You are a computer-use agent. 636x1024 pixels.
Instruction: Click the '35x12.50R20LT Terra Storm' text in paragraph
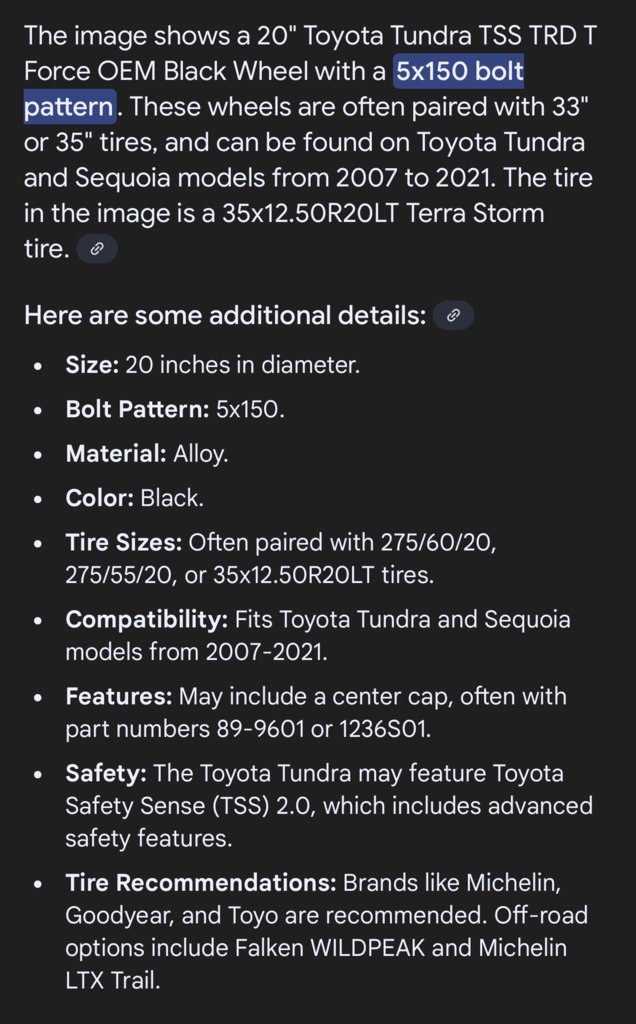tap(383, 213)
